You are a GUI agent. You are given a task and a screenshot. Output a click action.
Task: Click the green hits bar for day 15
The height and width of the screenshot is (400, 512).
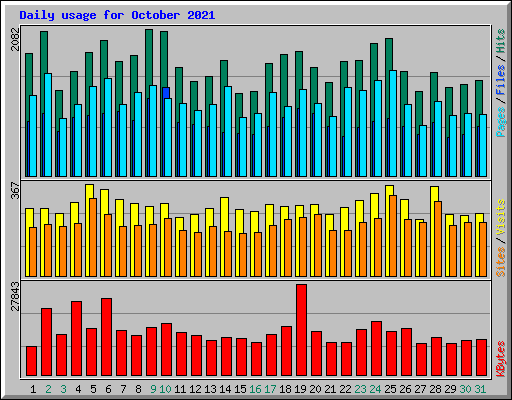click(239, 105)
